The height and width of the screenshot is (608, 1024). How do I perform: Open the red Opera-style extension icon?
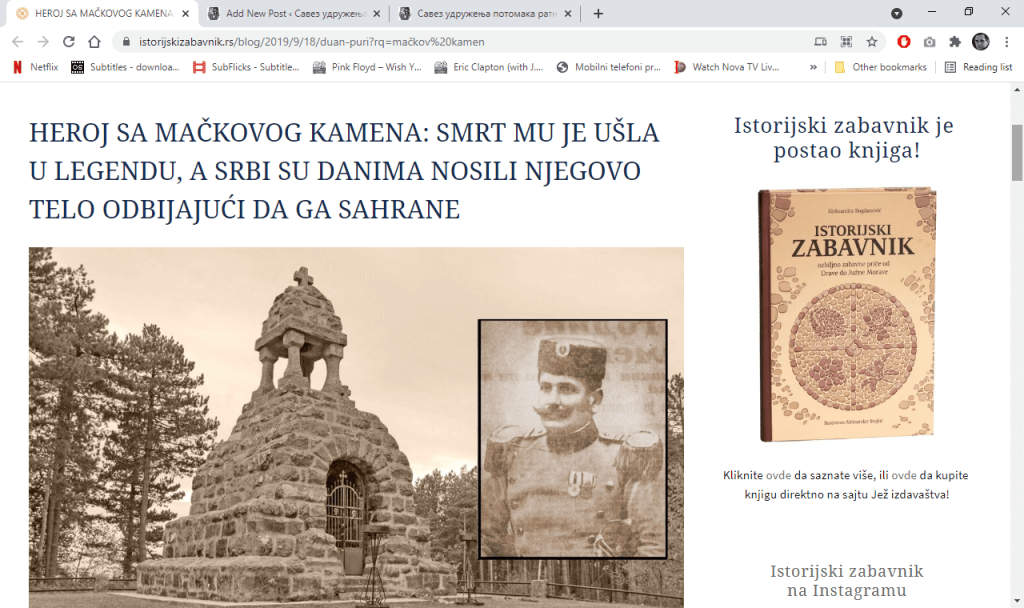903,42
